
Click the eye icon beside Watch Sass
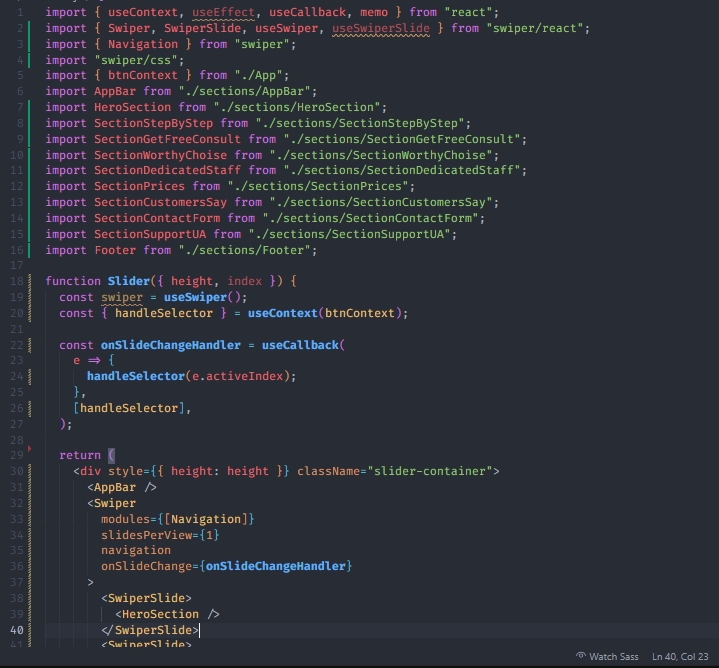tap(581, 656)
